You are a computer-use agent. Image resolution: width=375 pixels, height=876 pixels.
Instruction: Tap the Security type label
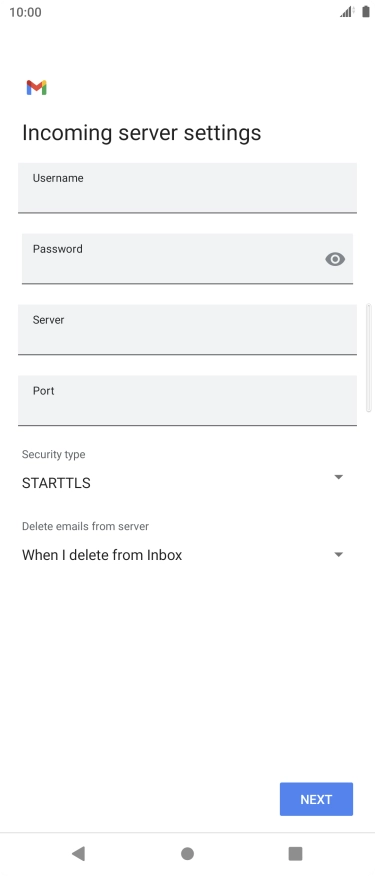click(54, 454)
